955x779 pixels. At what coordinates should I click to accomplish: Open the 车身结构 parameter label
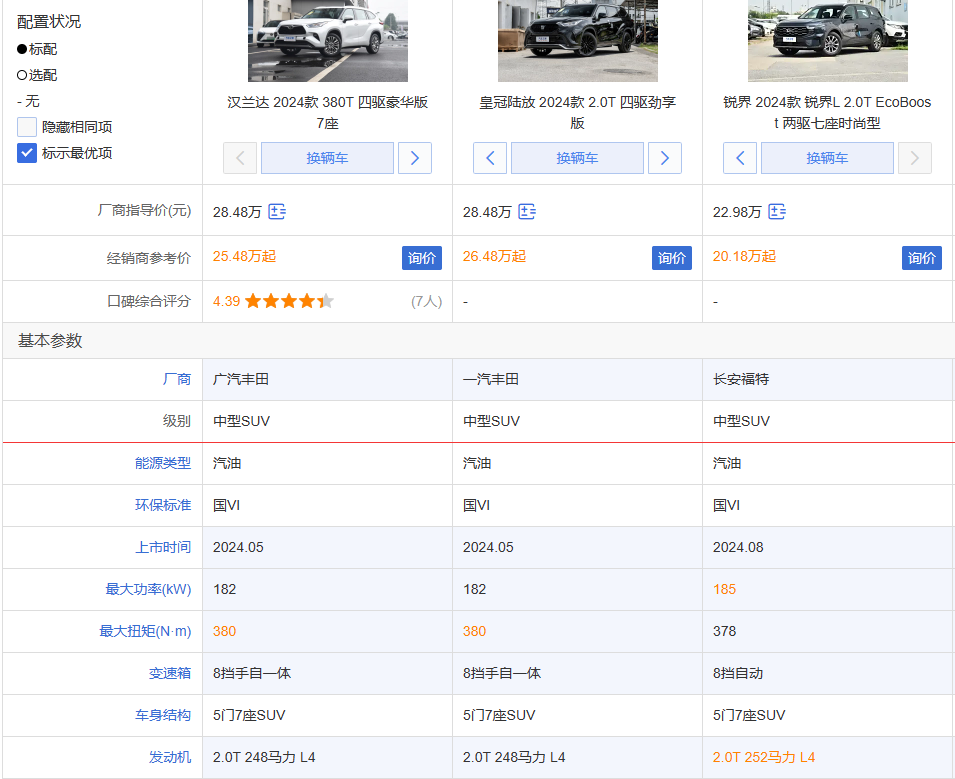pyautogui.click(x=163, y=715)
